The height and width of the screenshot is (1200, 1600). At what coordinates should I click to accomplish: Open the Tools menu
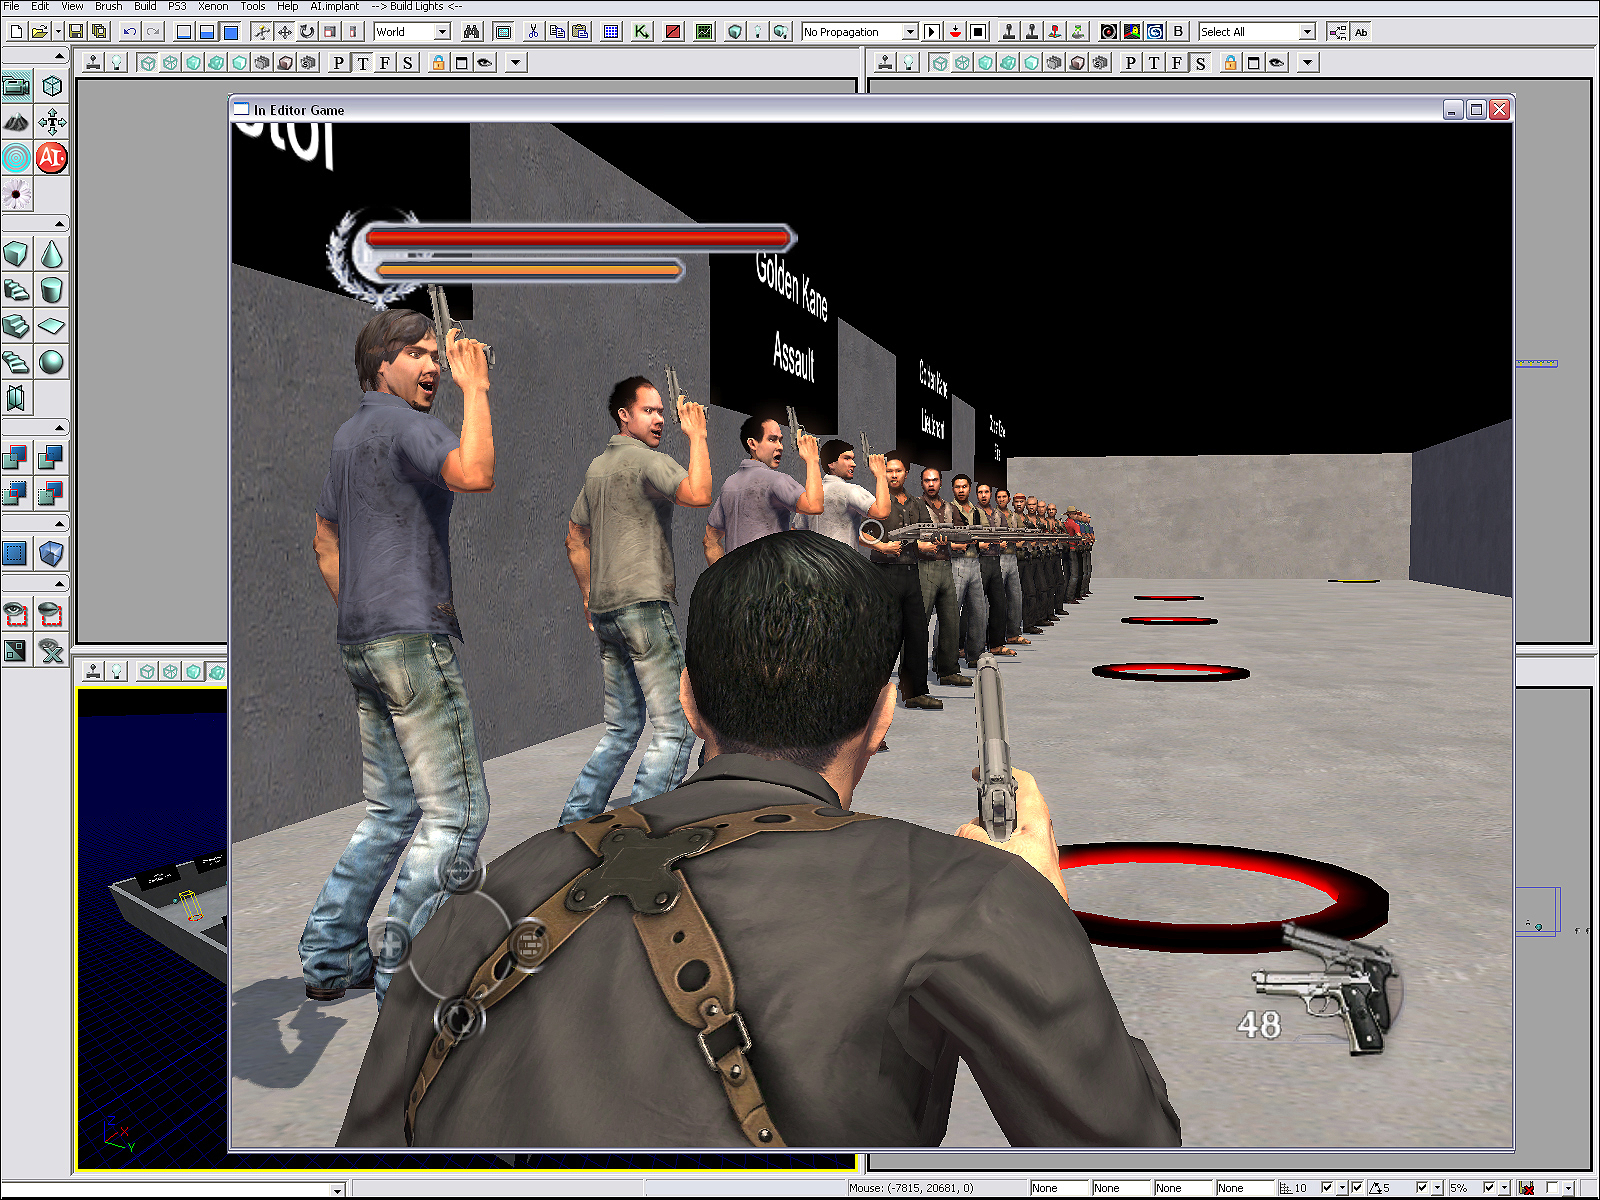pyautogui.click(x=252, y=6)
